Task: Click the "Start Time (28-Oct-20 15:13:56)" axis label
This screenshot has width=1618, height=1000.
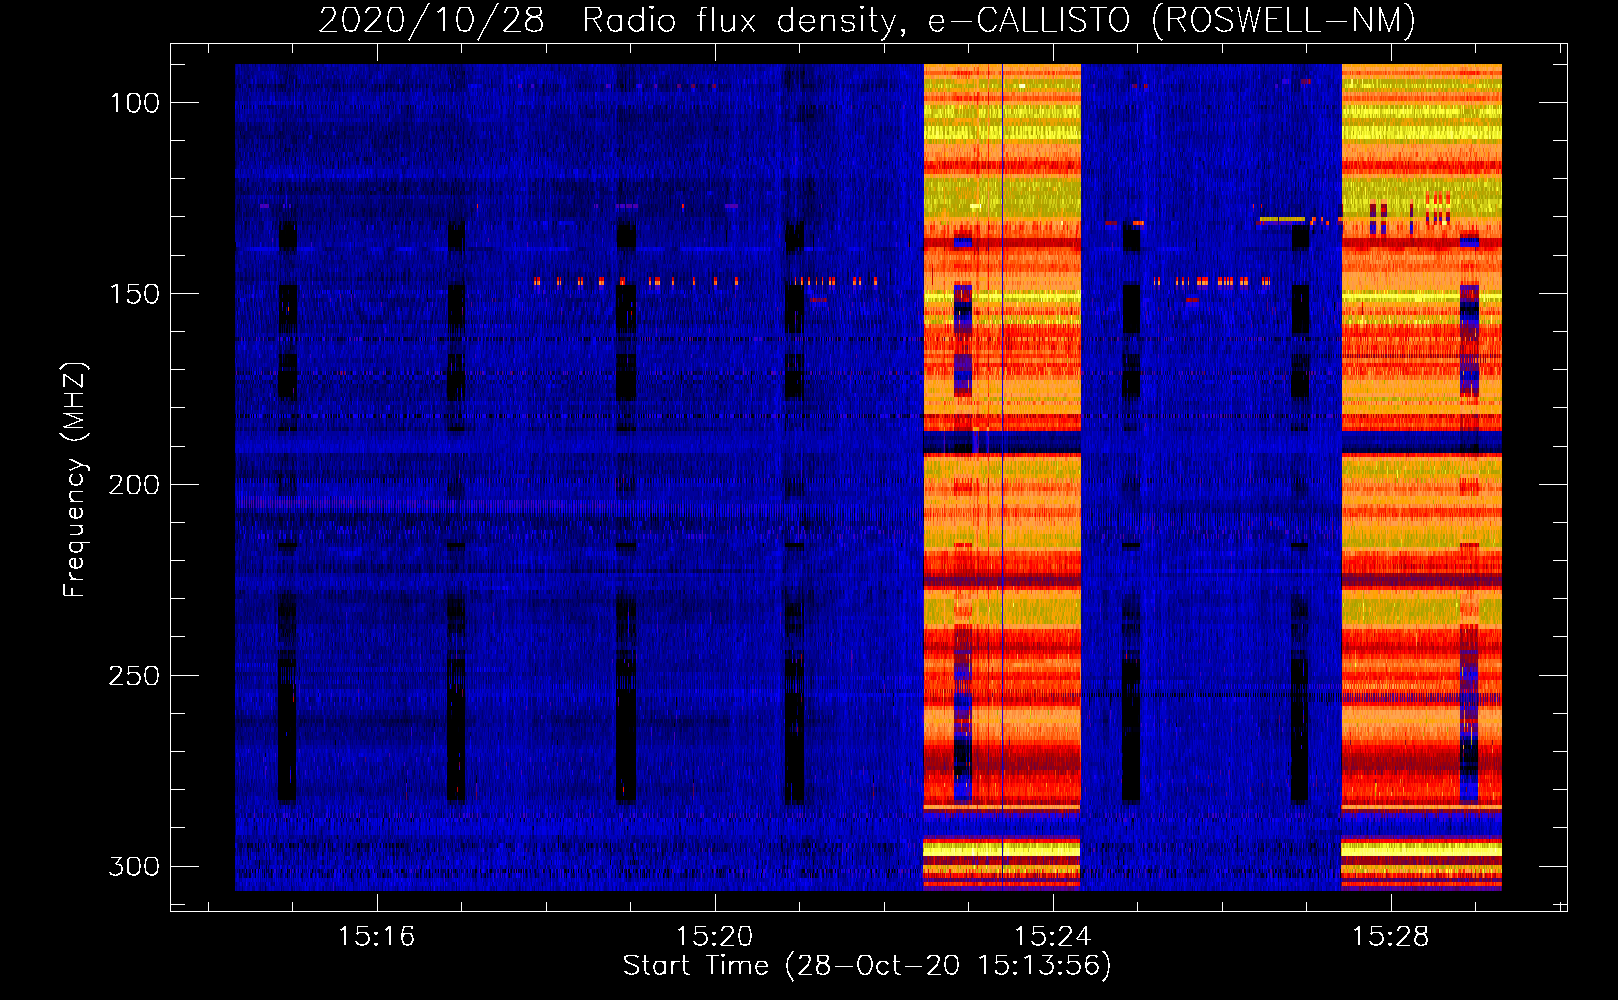Action: (x=867, y=966)
